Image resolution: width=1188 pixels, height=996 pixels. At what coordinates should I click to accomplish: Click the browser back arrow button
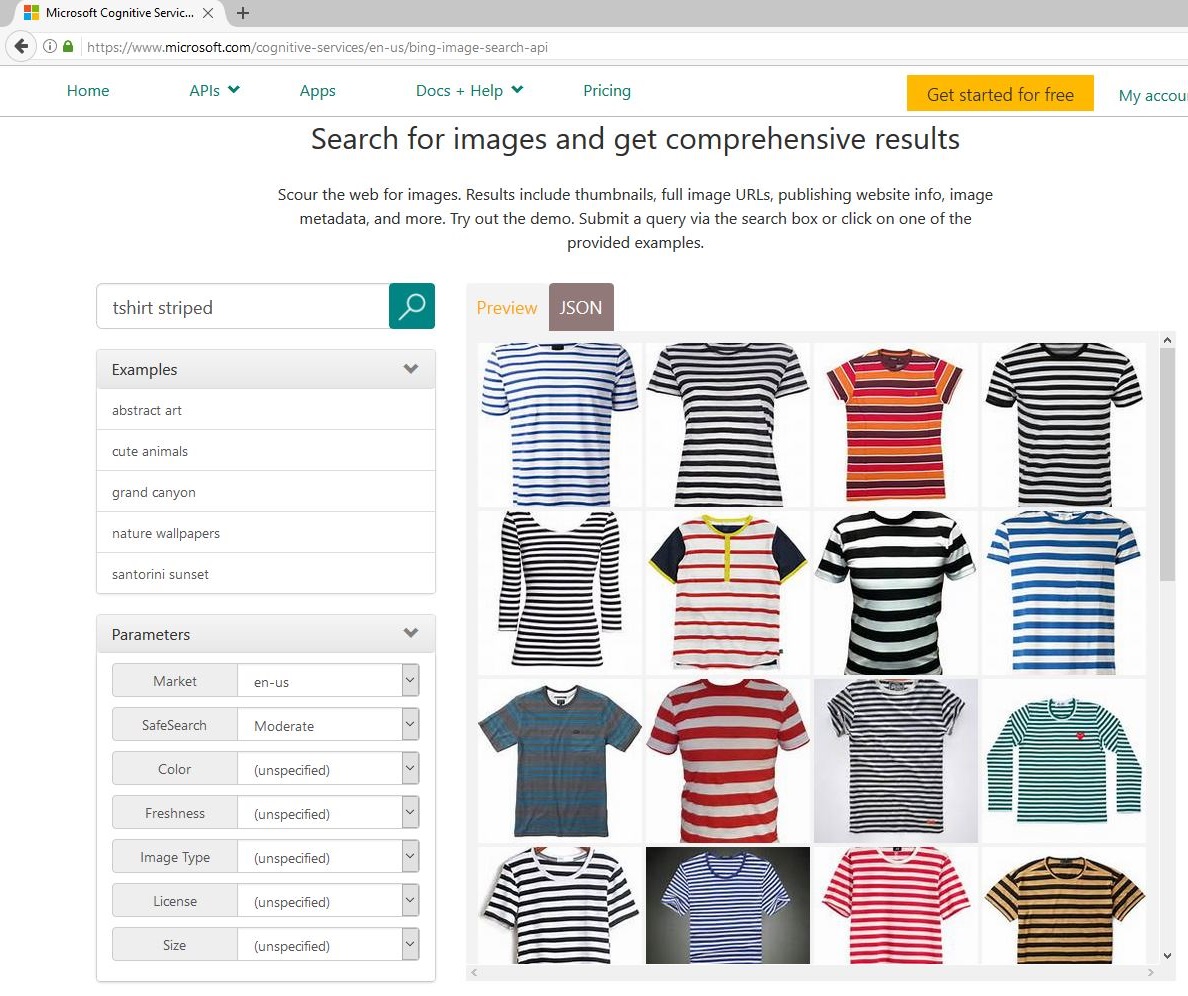coord(21,47)
